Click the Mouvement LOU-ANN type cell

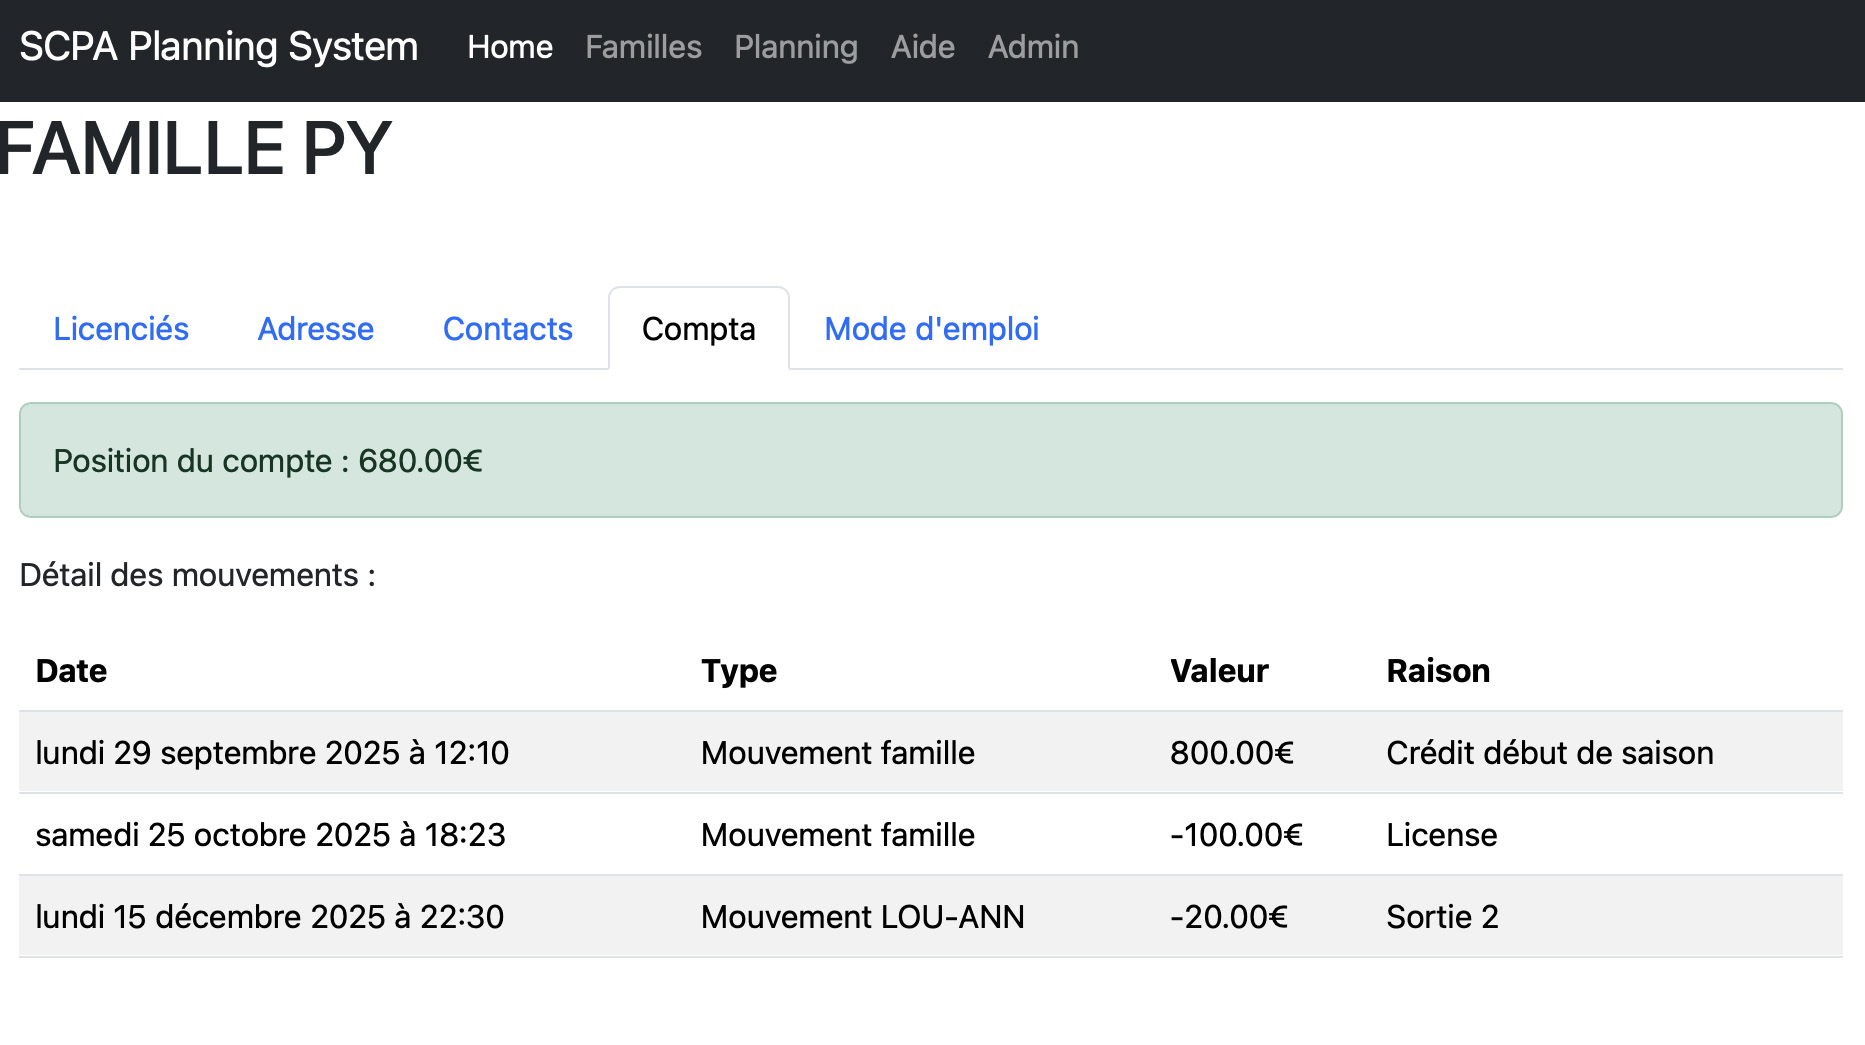pyautogui.click(x=862, y=916)
